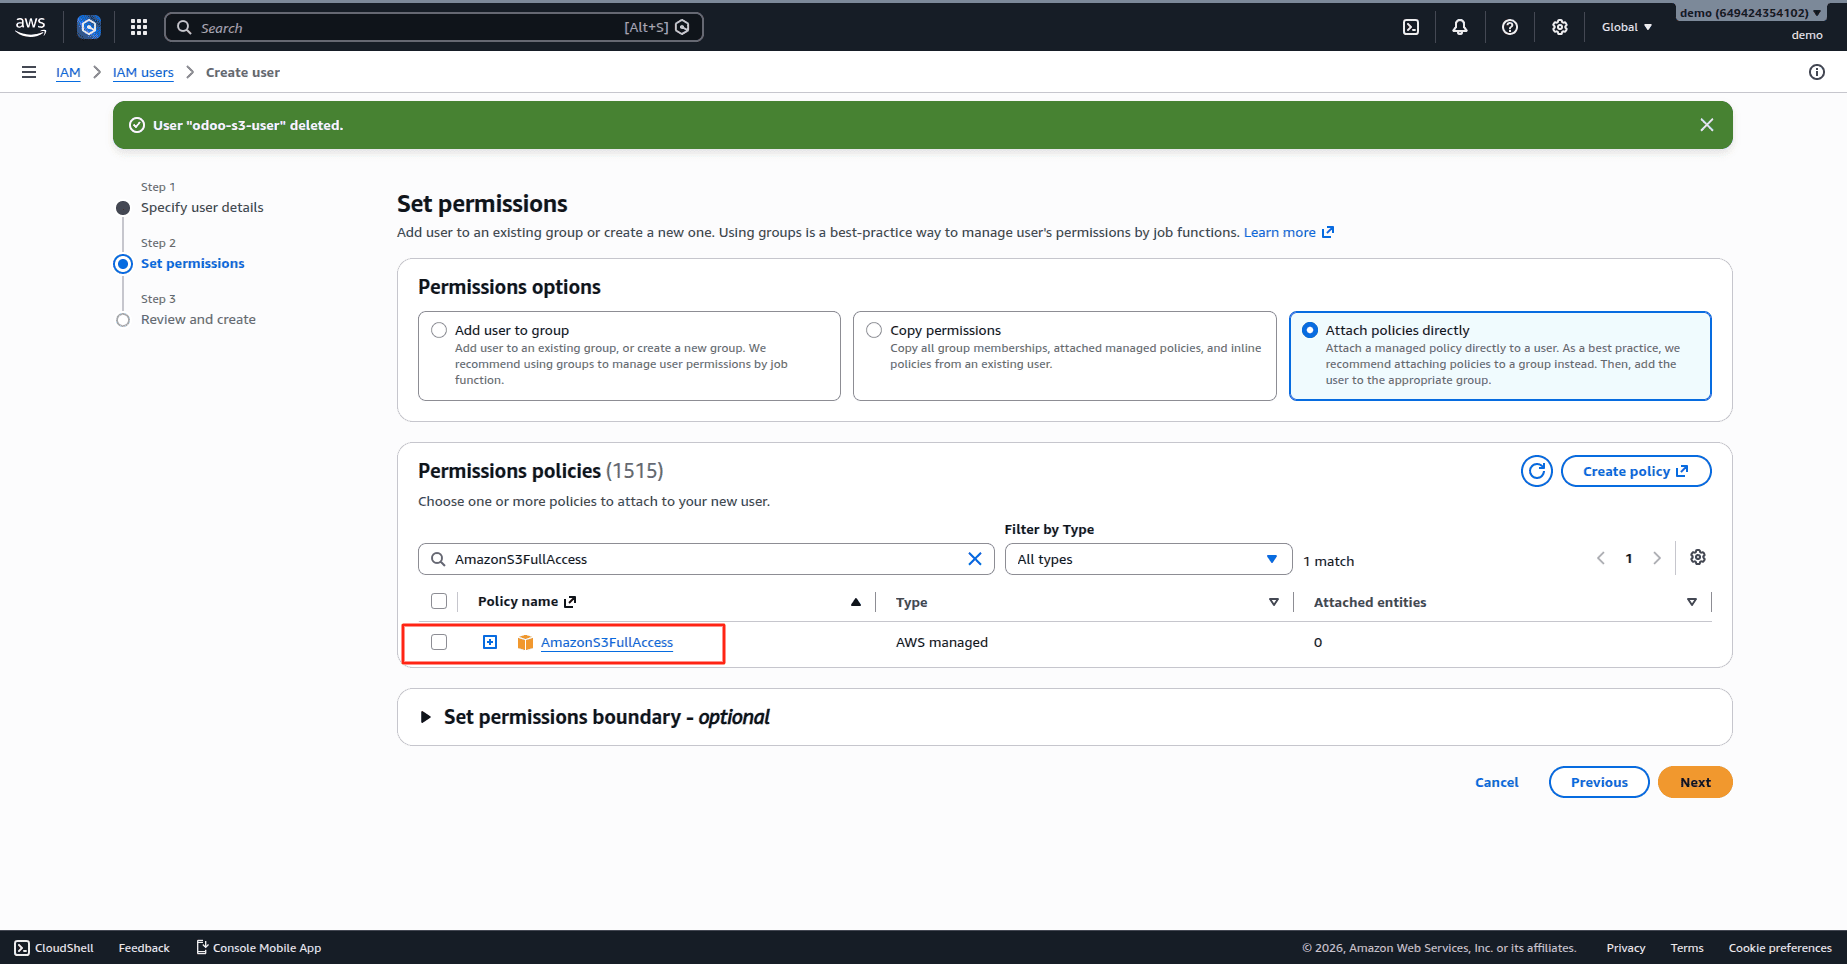Click the search magnifier in the top bar
This screenshot has height=964, width=1847.
[184, 27]
